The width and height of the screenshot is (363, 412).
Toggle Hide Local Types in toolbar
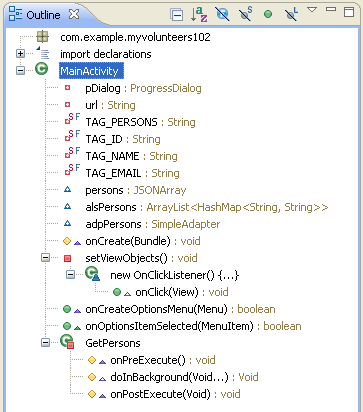point(291,14)
